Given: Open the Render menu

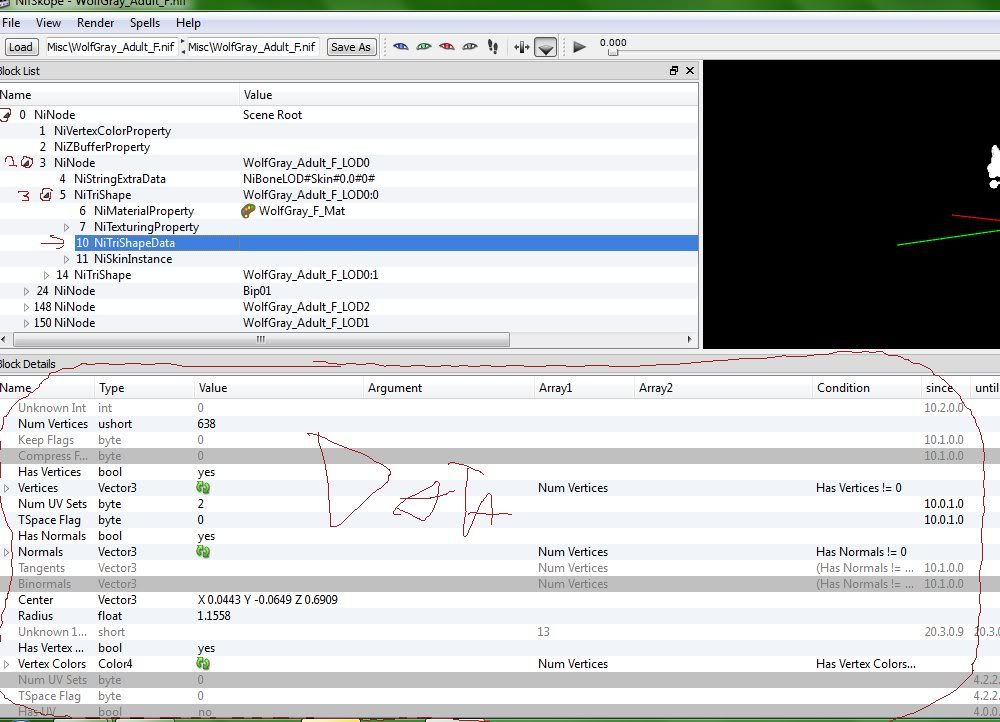Looking at the screenshot, I should tap(95, 23).
